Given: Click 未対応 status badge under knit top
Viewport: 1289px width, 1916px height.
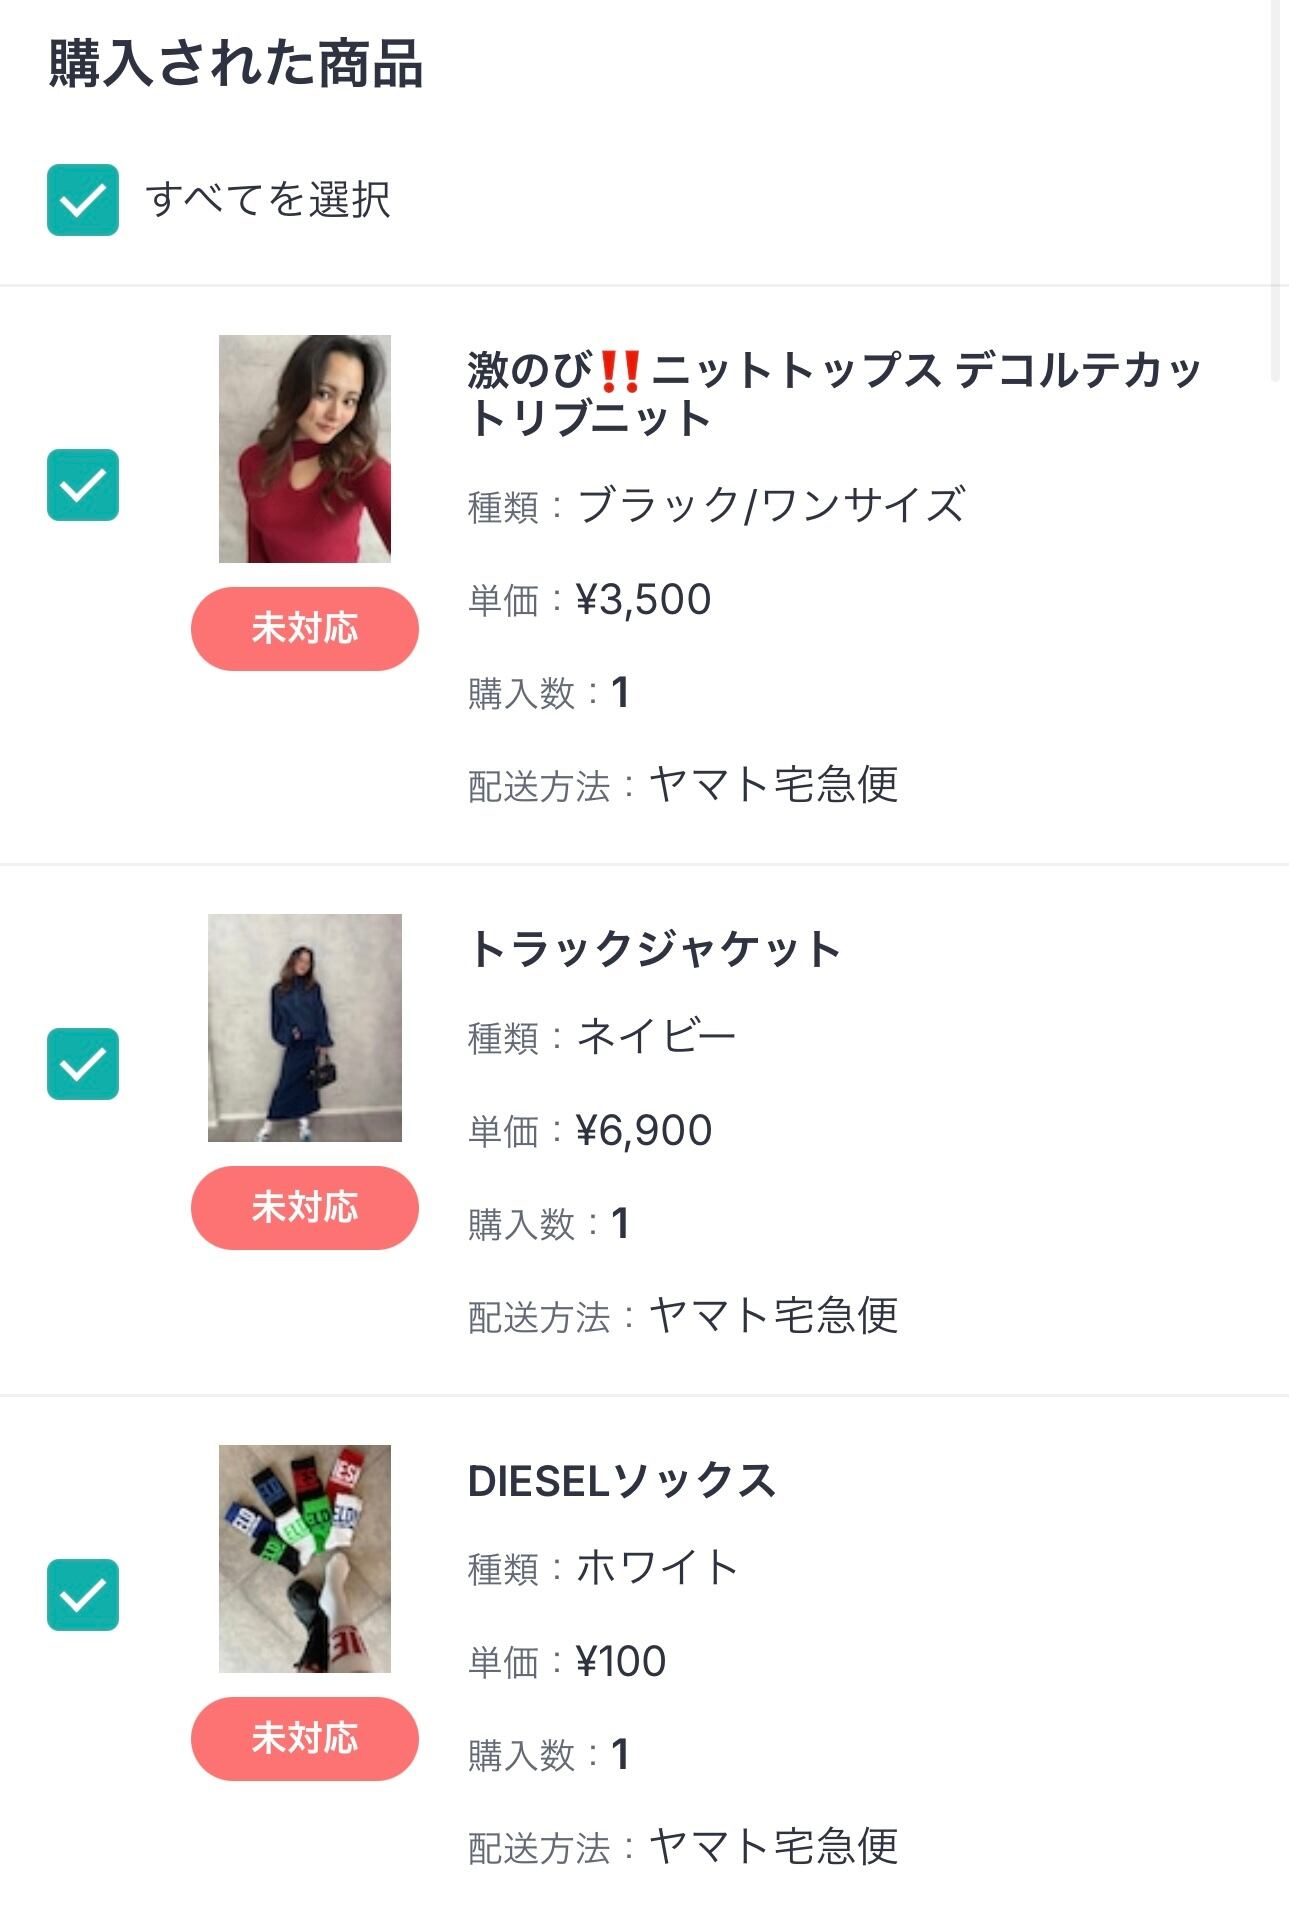Looking at the screenshot, I should point(305,629).
